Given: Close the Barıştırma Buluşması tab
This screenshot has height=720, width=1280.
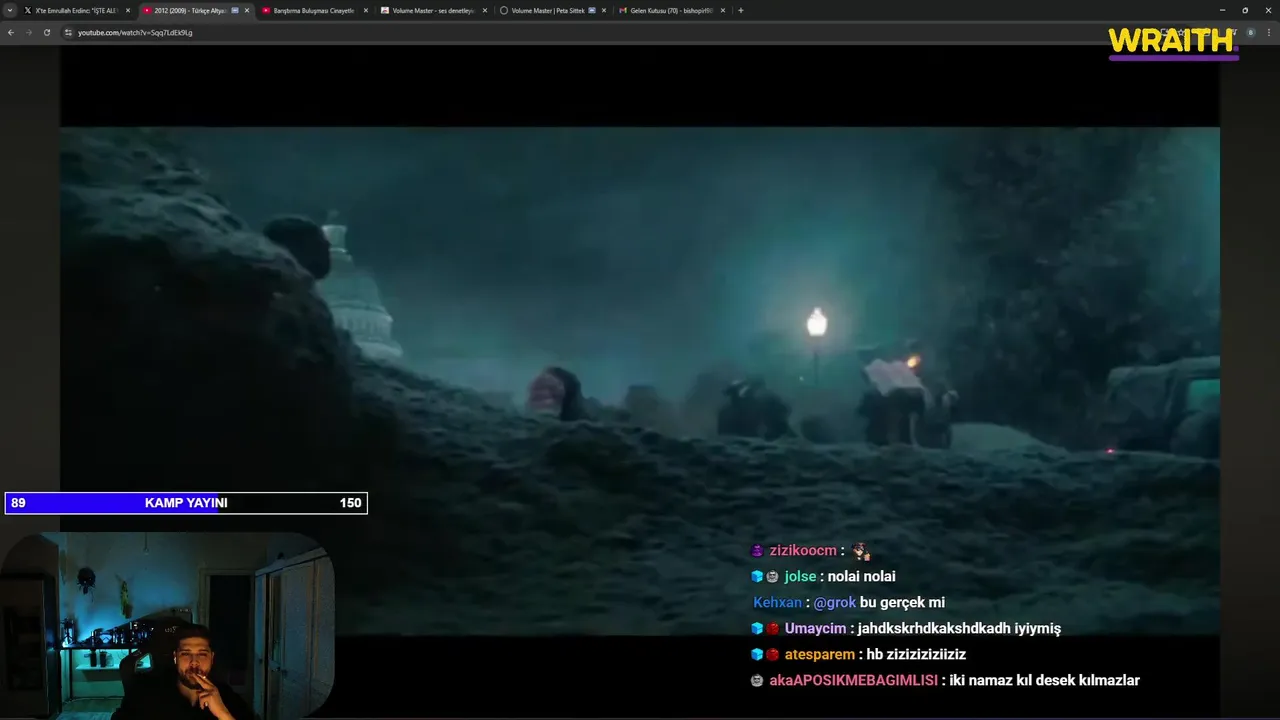Looking at the screenshot, I should (366, 10).
